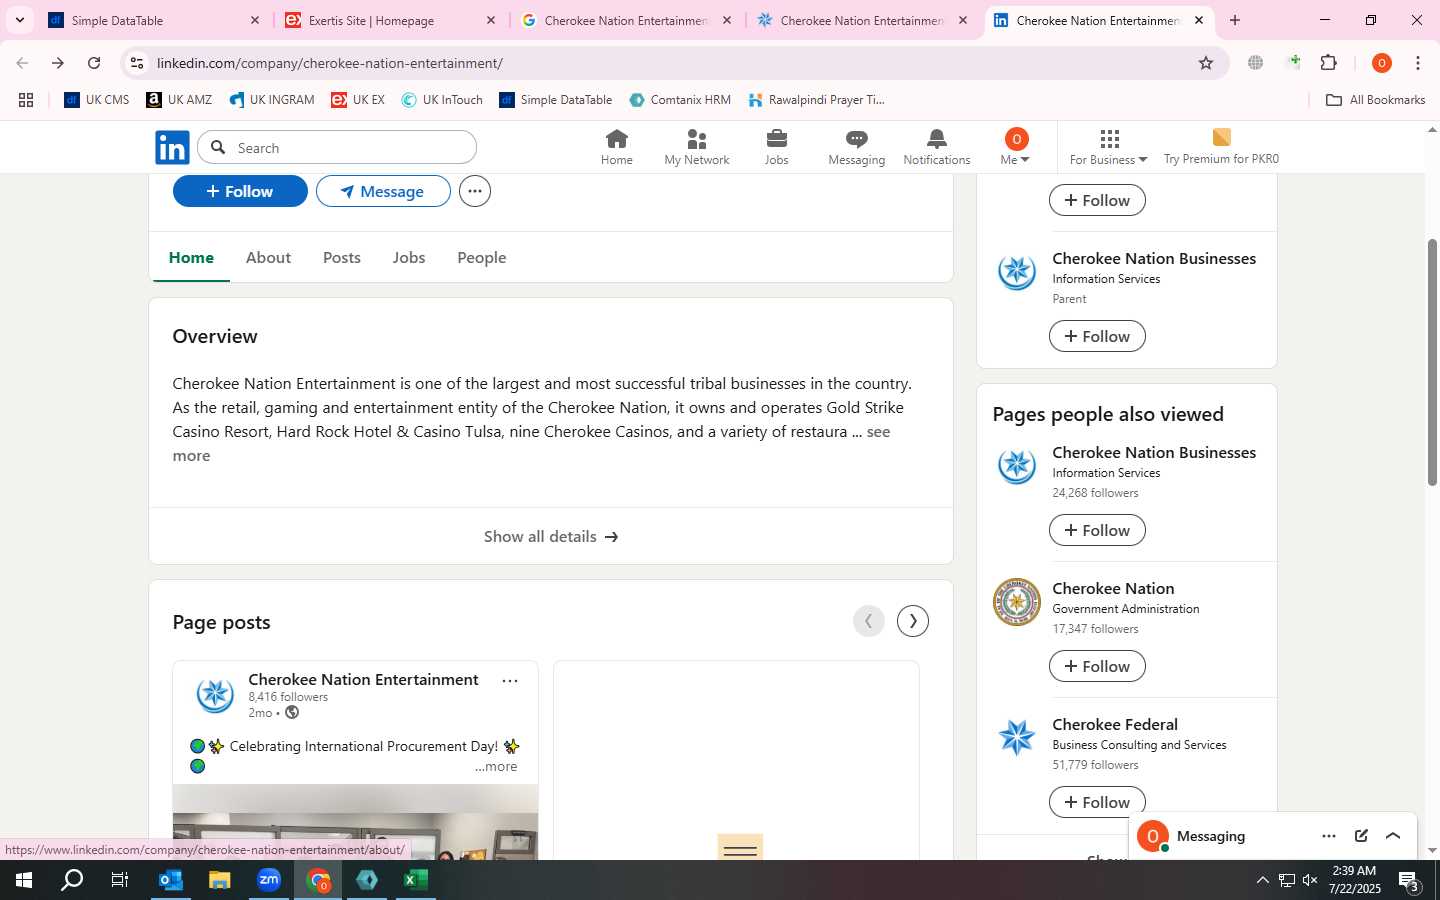Viewport: 1440px width, 900px height.
Task: Follow Cherokee Nation Businesses with 24,268 followers
Action: coord(1097,530)
